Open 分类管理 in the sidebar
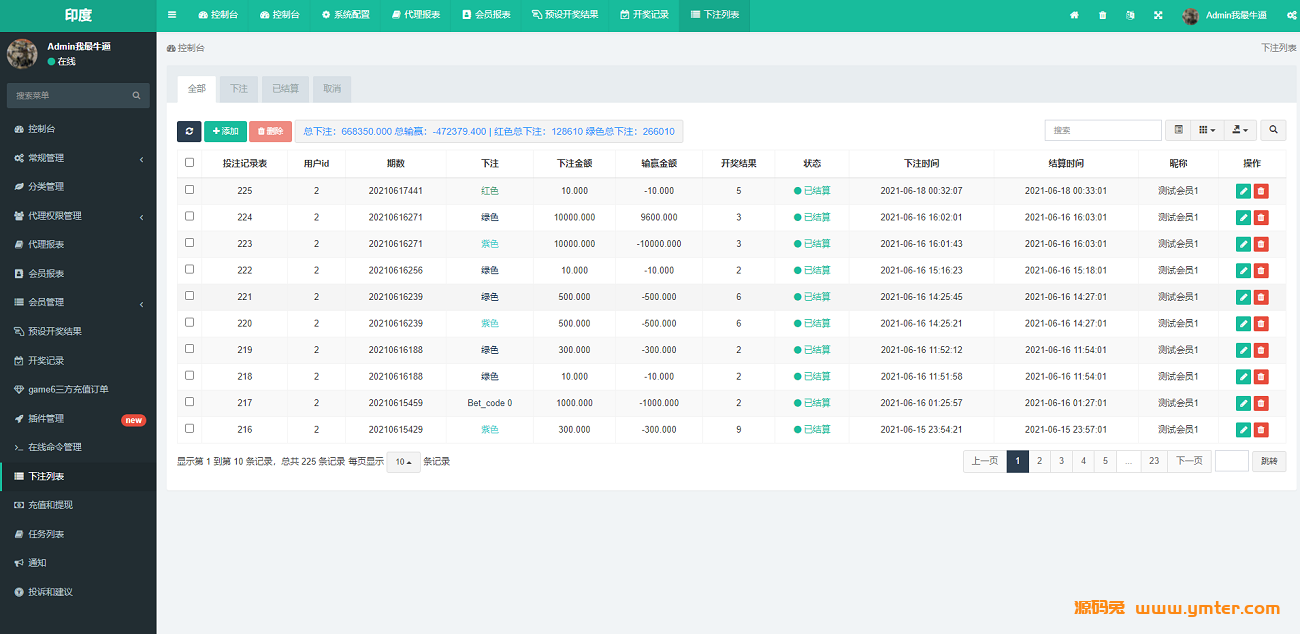1300x634 pixels. click(x=78, y=186)
